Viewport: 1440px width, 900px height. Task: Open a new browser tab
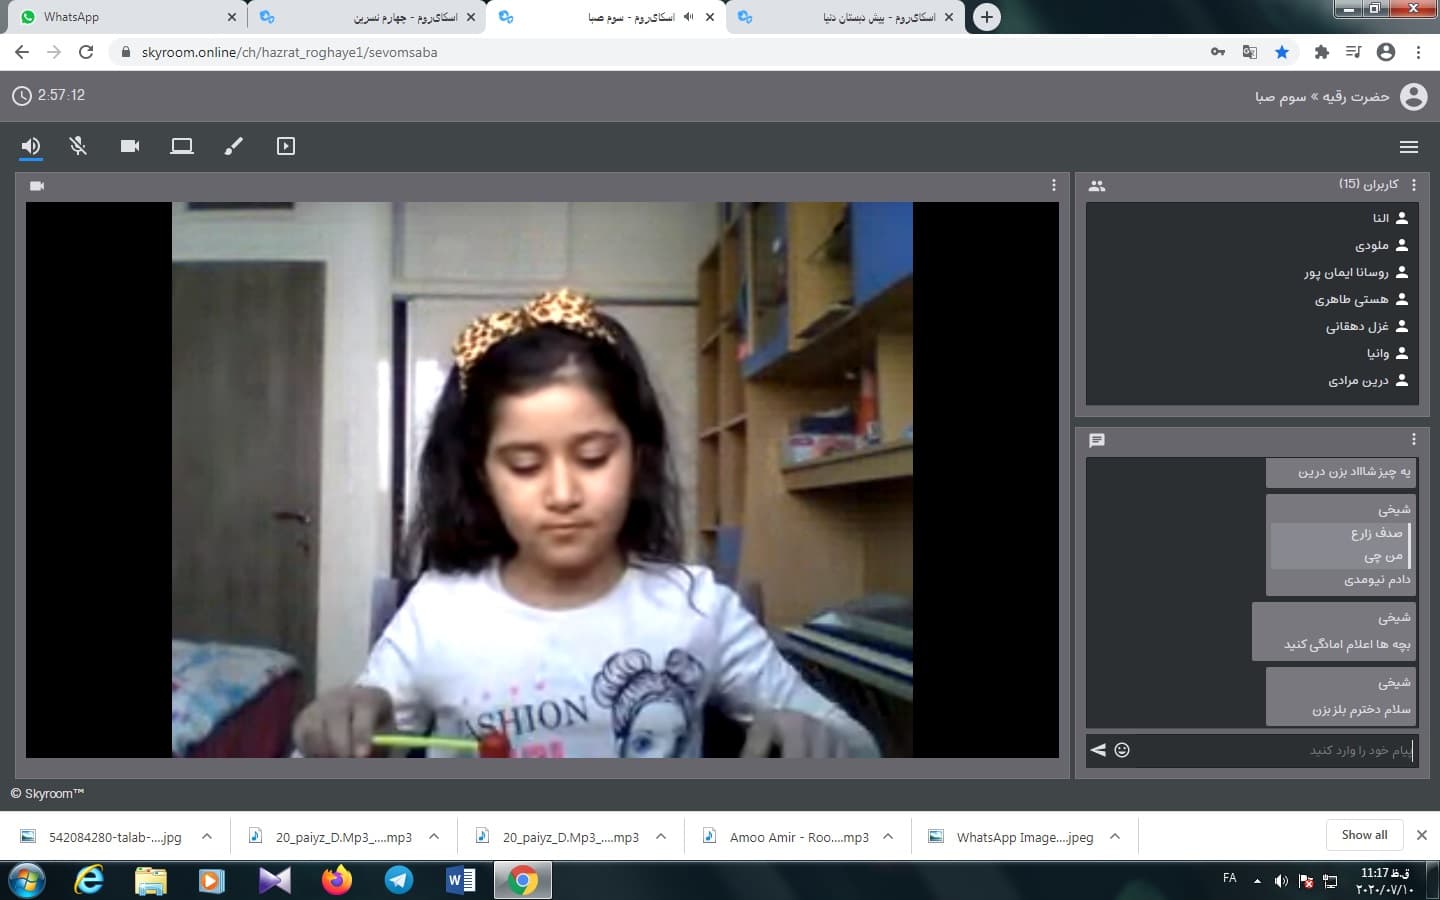(x=986, y=17)
